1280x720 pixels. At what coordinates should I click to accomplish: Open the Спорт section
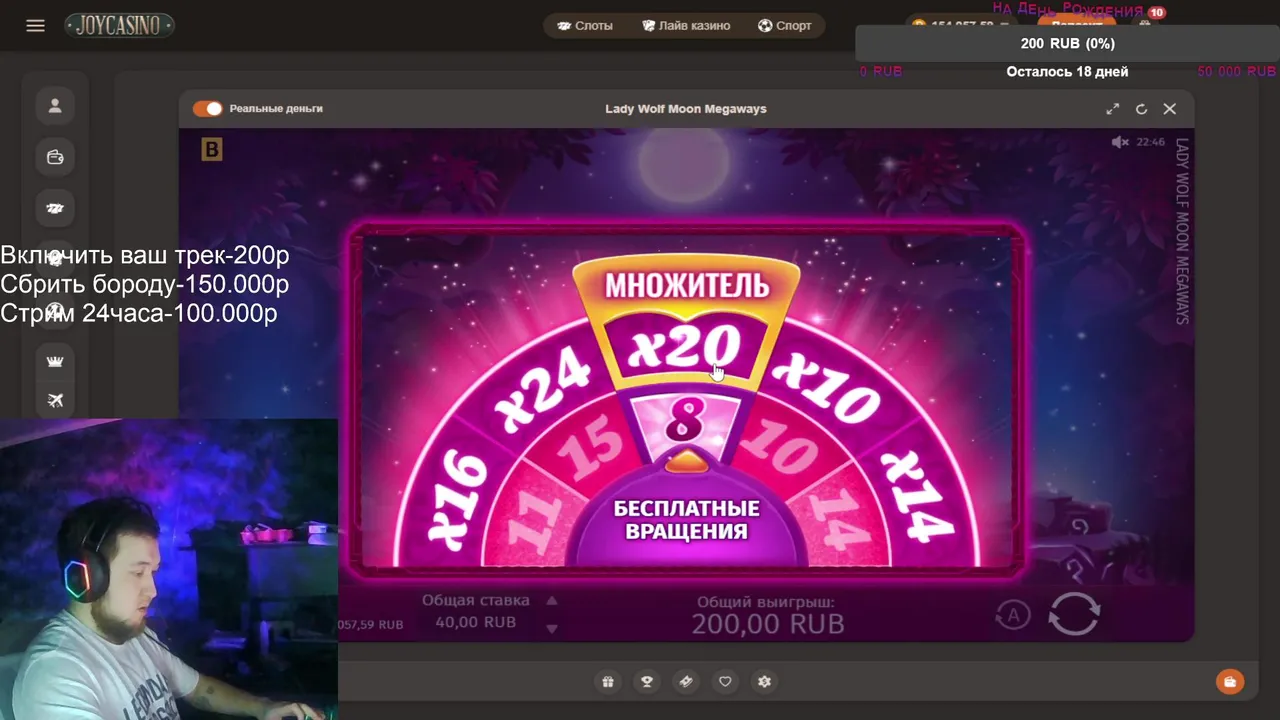click(785, 25)
